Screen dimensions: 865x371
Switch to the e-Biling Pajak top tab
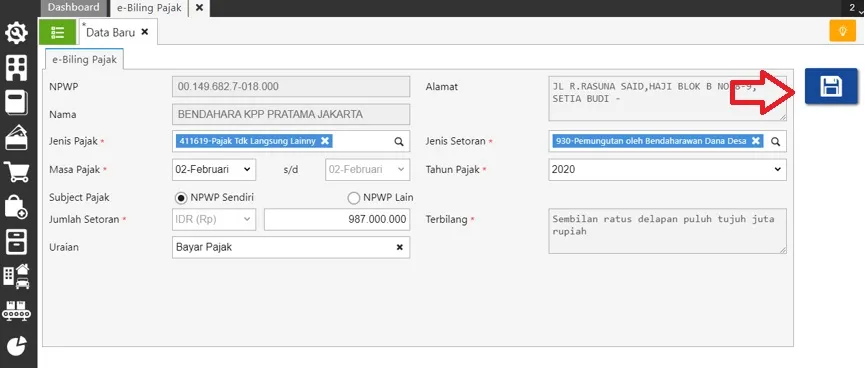(149, 8)
